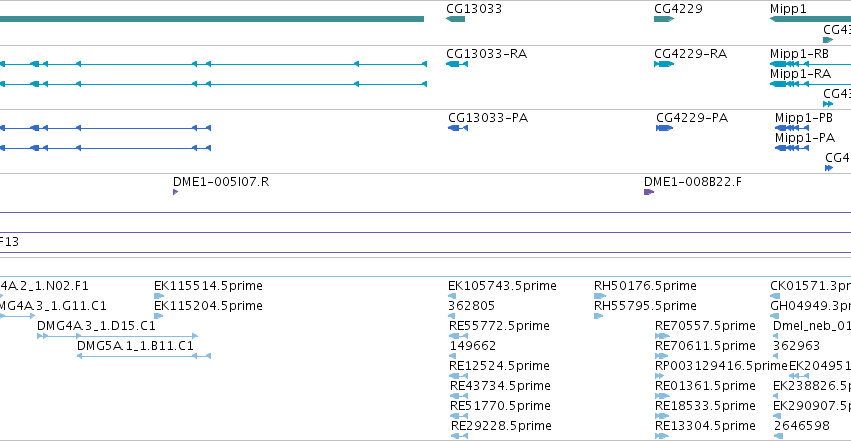The image size is (851, 441).
Task: Click the EK115514.5prime EST arrow
Action: 158,296
